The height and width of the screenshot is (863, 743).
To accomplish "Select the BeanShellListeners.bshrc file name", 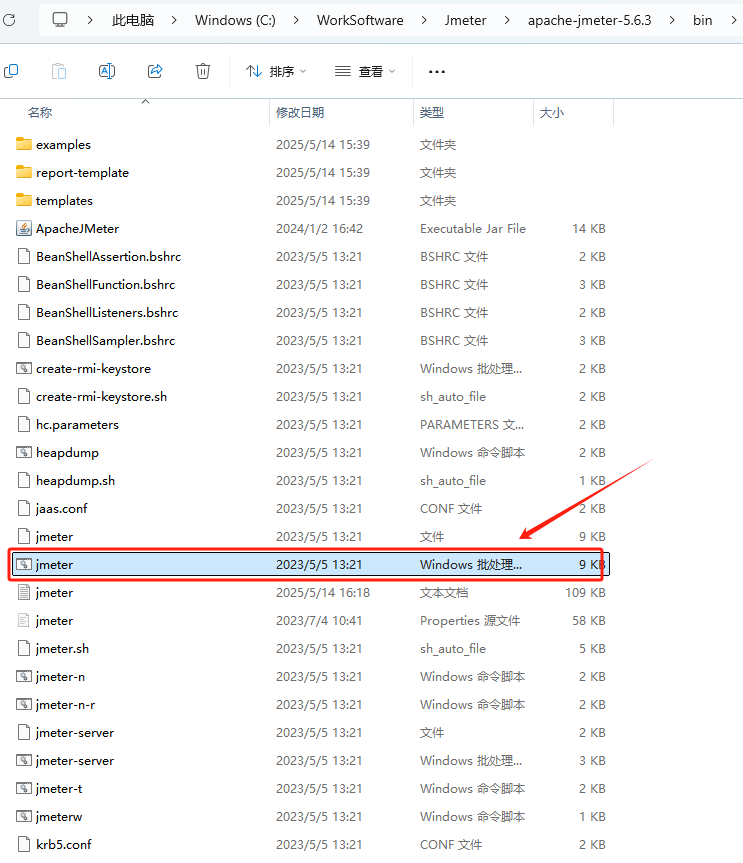I will 107,313.
